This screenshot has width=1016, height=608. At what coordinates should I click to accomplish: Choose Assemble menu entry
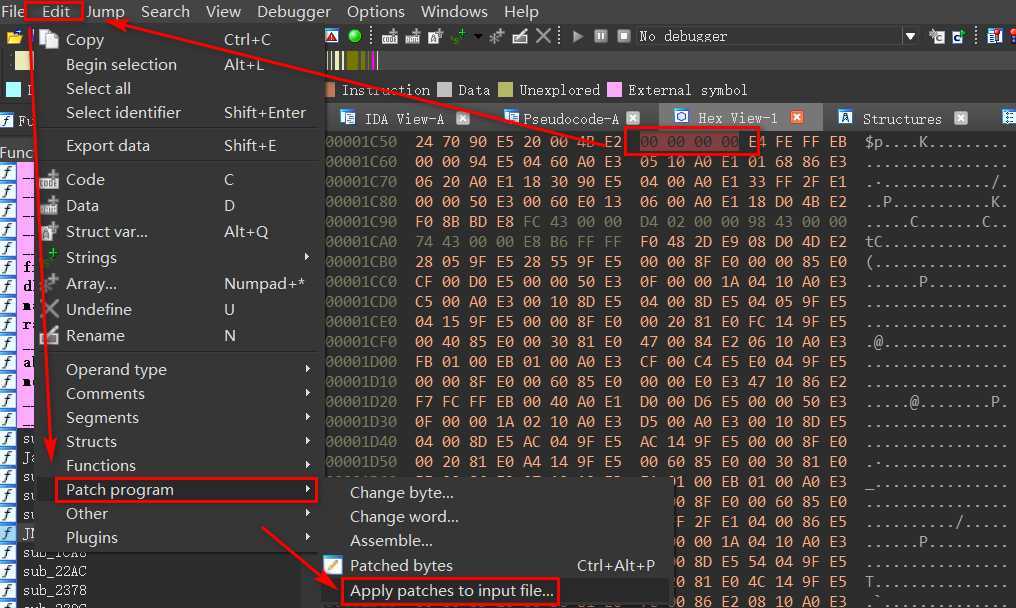(x=391, y=541)
